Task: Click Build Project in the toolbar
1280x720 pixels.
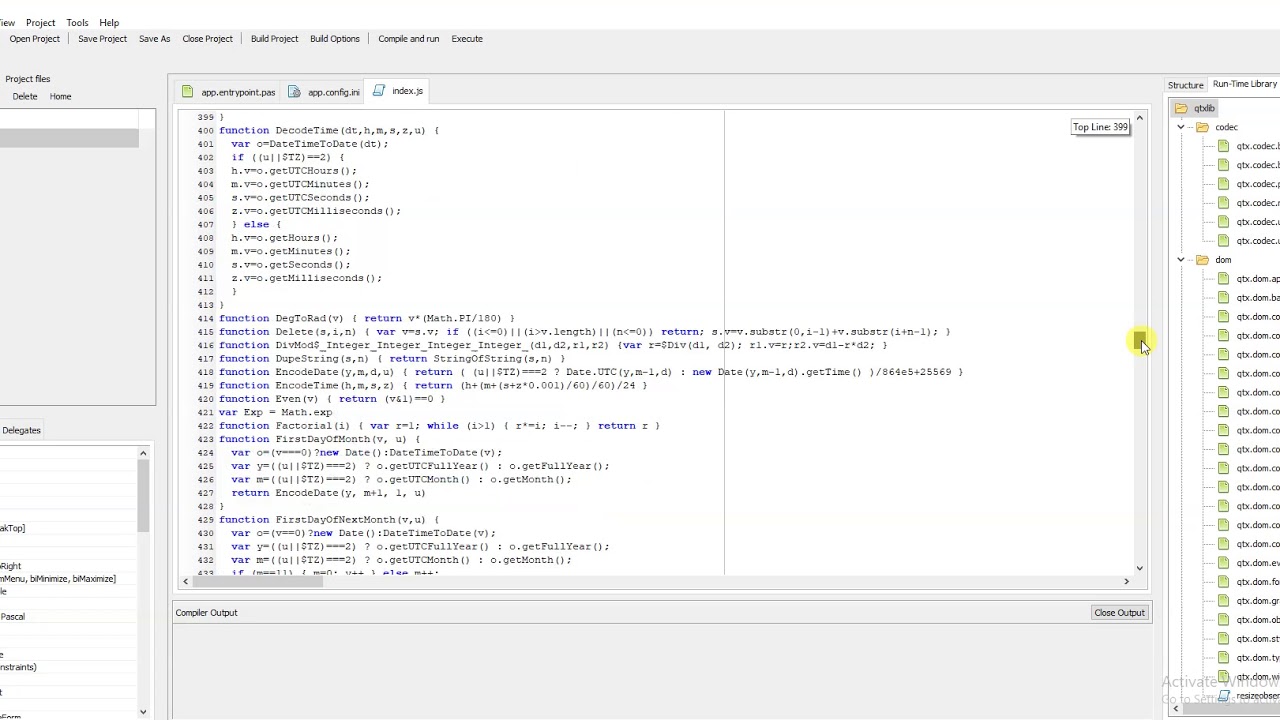Action: coord(274,39)
